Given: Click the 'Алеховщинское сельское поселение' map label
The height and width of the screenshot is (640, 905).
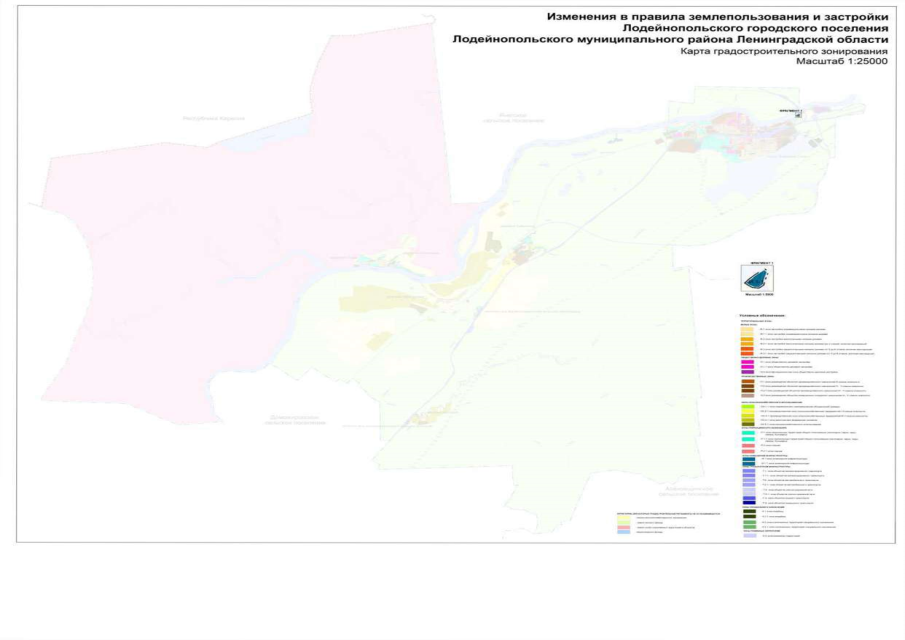Looking at the screenshot, I should 690,491.
